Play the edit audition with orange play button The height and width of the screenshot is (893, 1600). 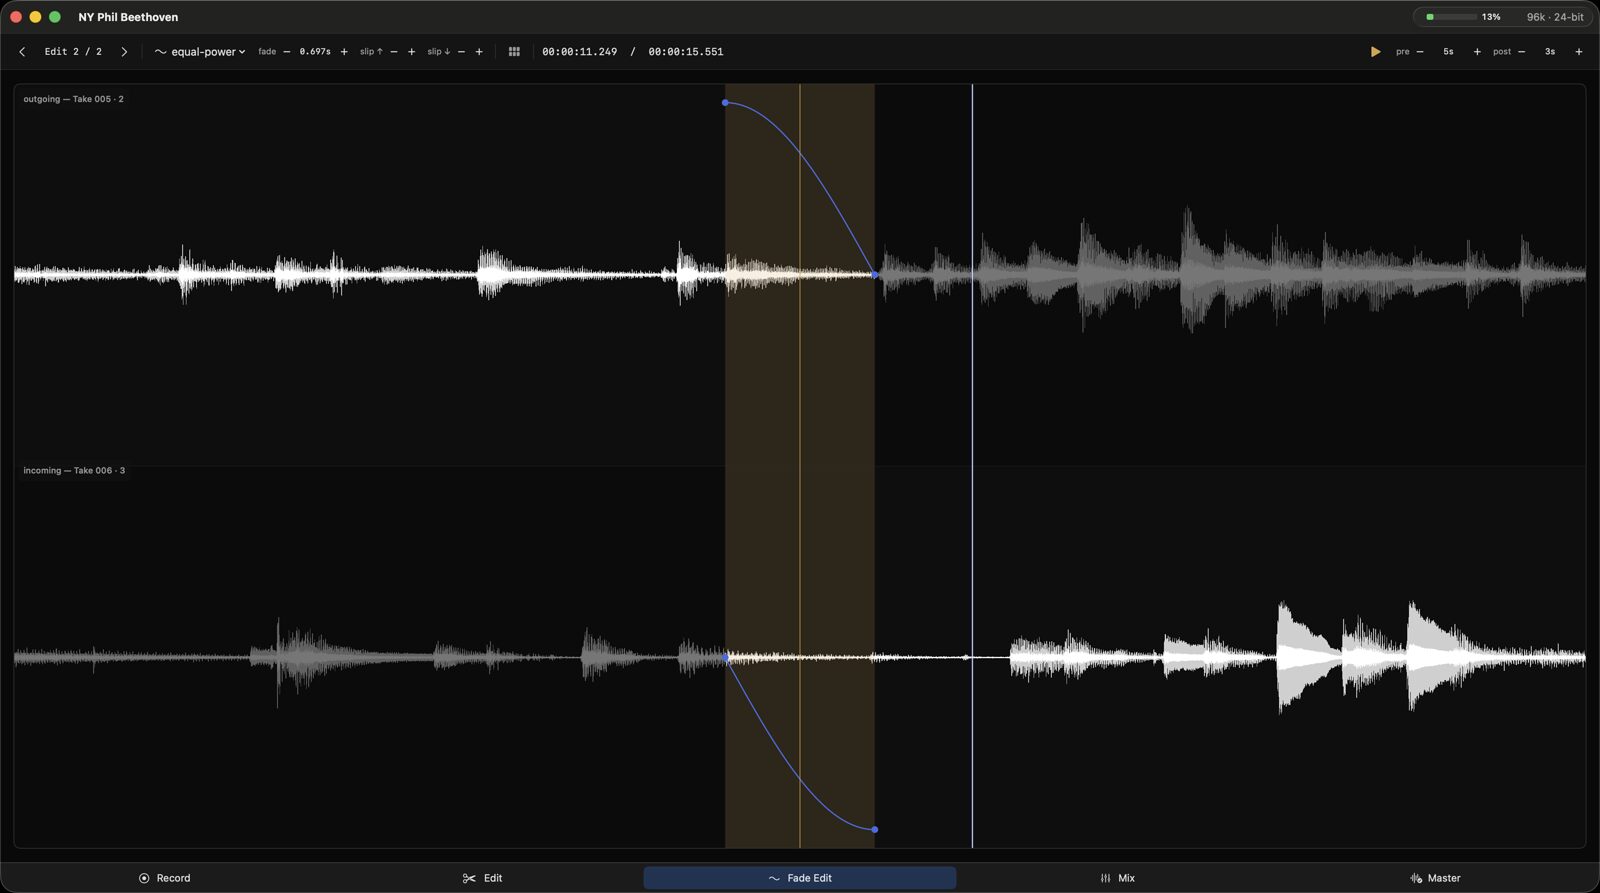(1376, 52)
